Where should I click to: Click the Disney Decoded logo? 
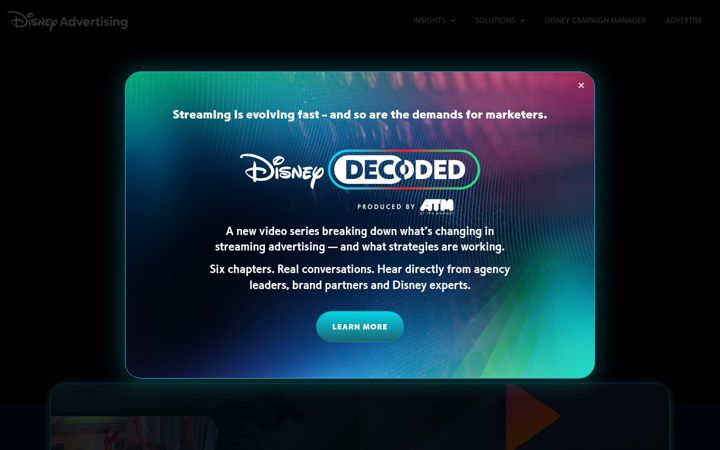coord(360,169)
